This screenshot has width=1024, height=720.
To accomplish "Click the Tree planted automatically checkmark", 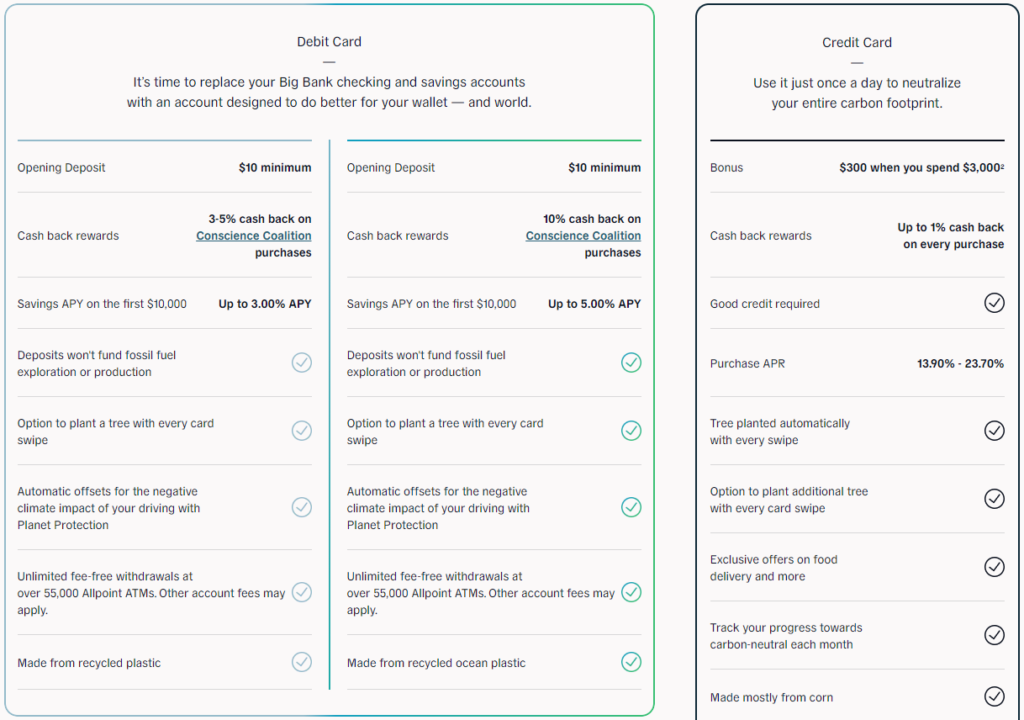I will pyautogui.click(x=994, y=430).
